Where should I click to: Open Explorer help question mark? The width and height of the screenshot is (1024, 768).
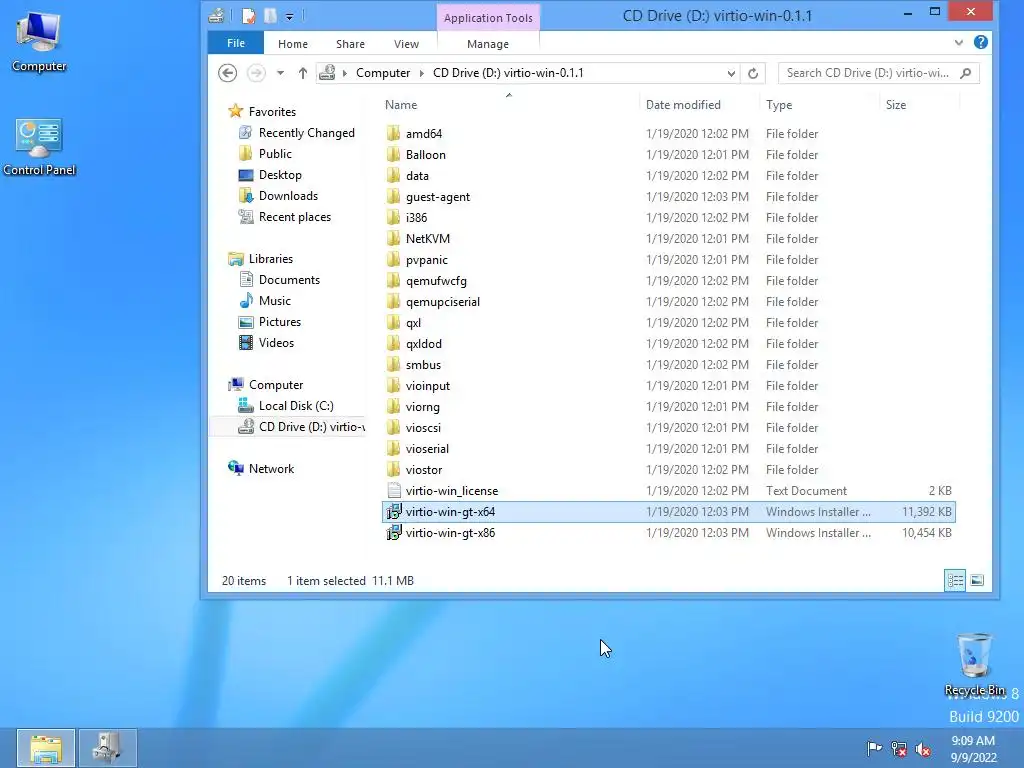coord(980,42)
